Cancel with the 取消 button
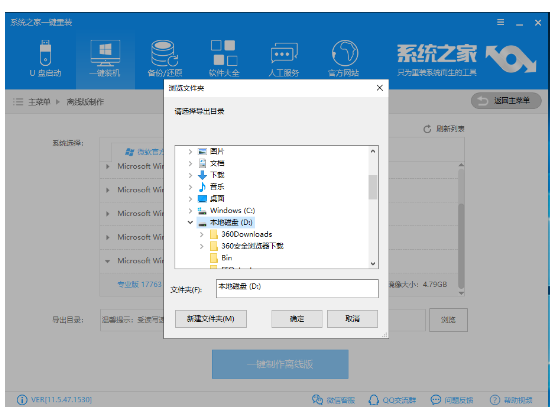Viewport: 556px width, 417px height. (352, 319)
